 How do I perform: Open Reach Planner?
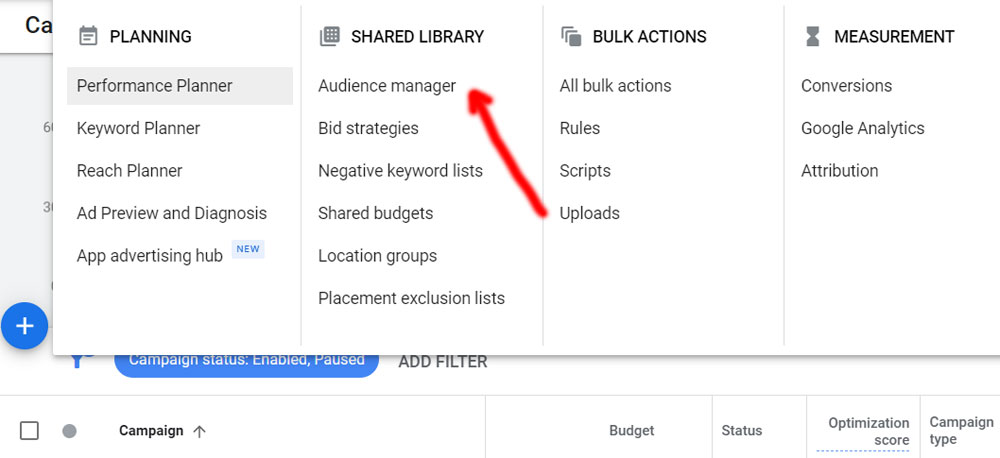click(x=129, y=171)
